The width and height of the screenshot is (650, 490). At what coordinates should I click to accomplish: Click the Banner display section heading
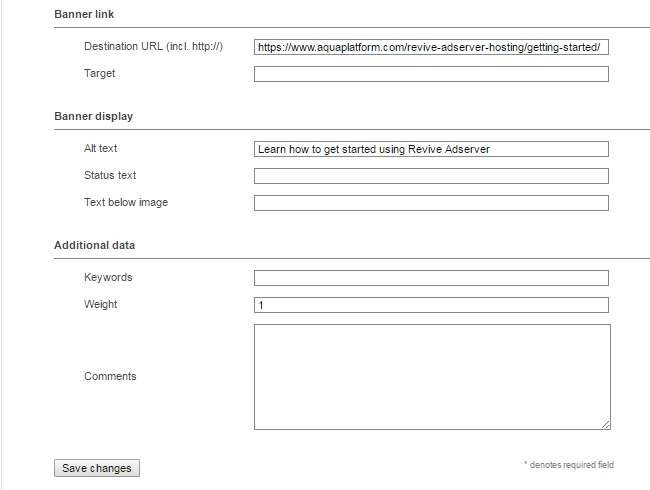(94, 116)
